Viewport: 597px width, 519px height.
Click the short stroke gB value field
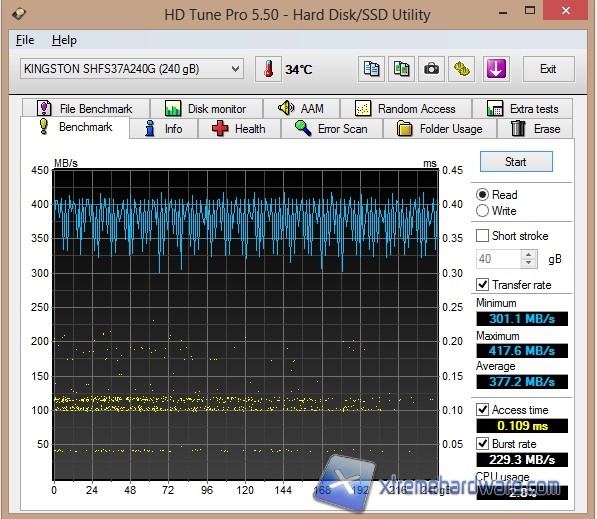(x=498, y=259)
